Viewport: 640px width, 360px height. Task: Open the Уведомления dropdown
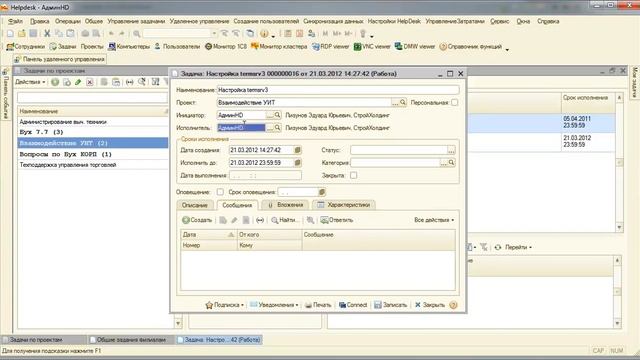pos(274,305)
